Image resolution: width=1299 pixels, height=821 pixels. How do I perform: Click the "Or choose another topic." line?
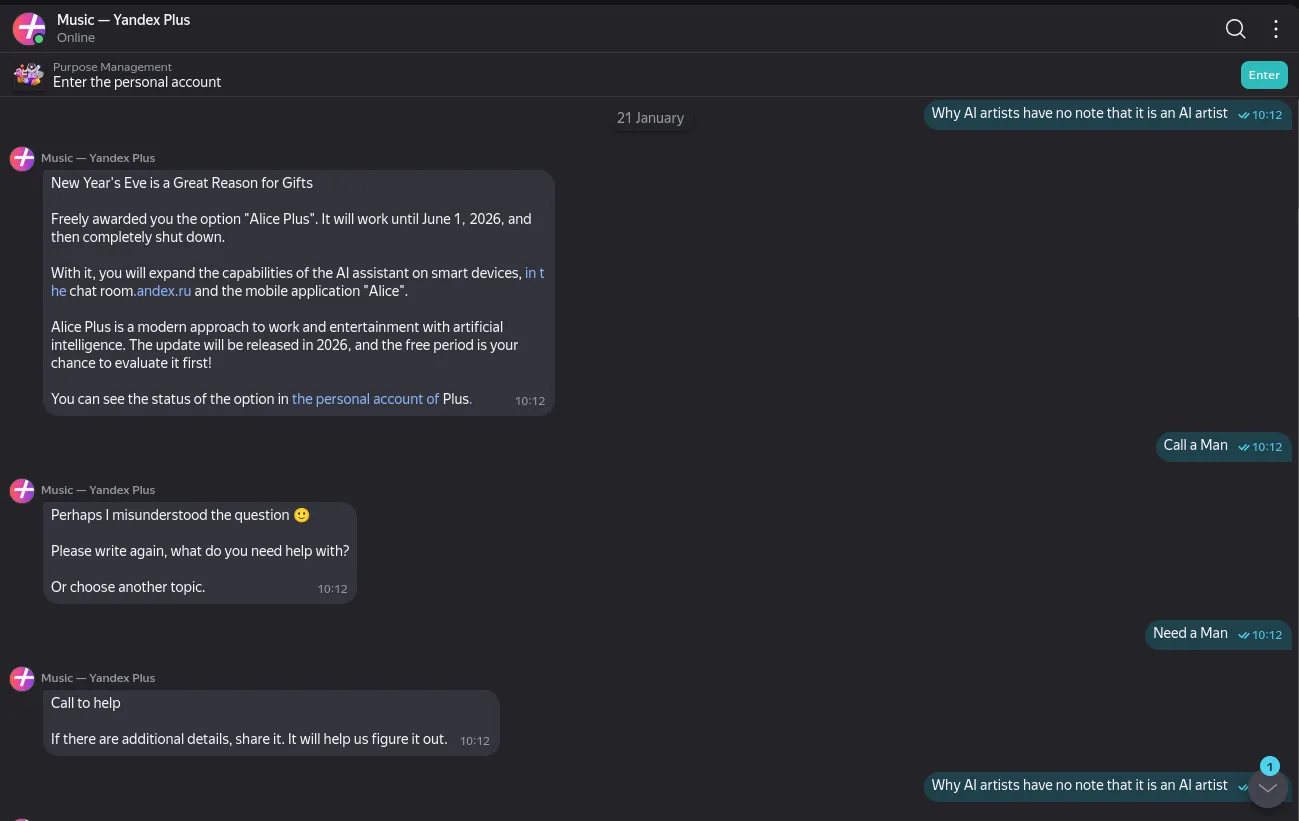coord(128,587)
